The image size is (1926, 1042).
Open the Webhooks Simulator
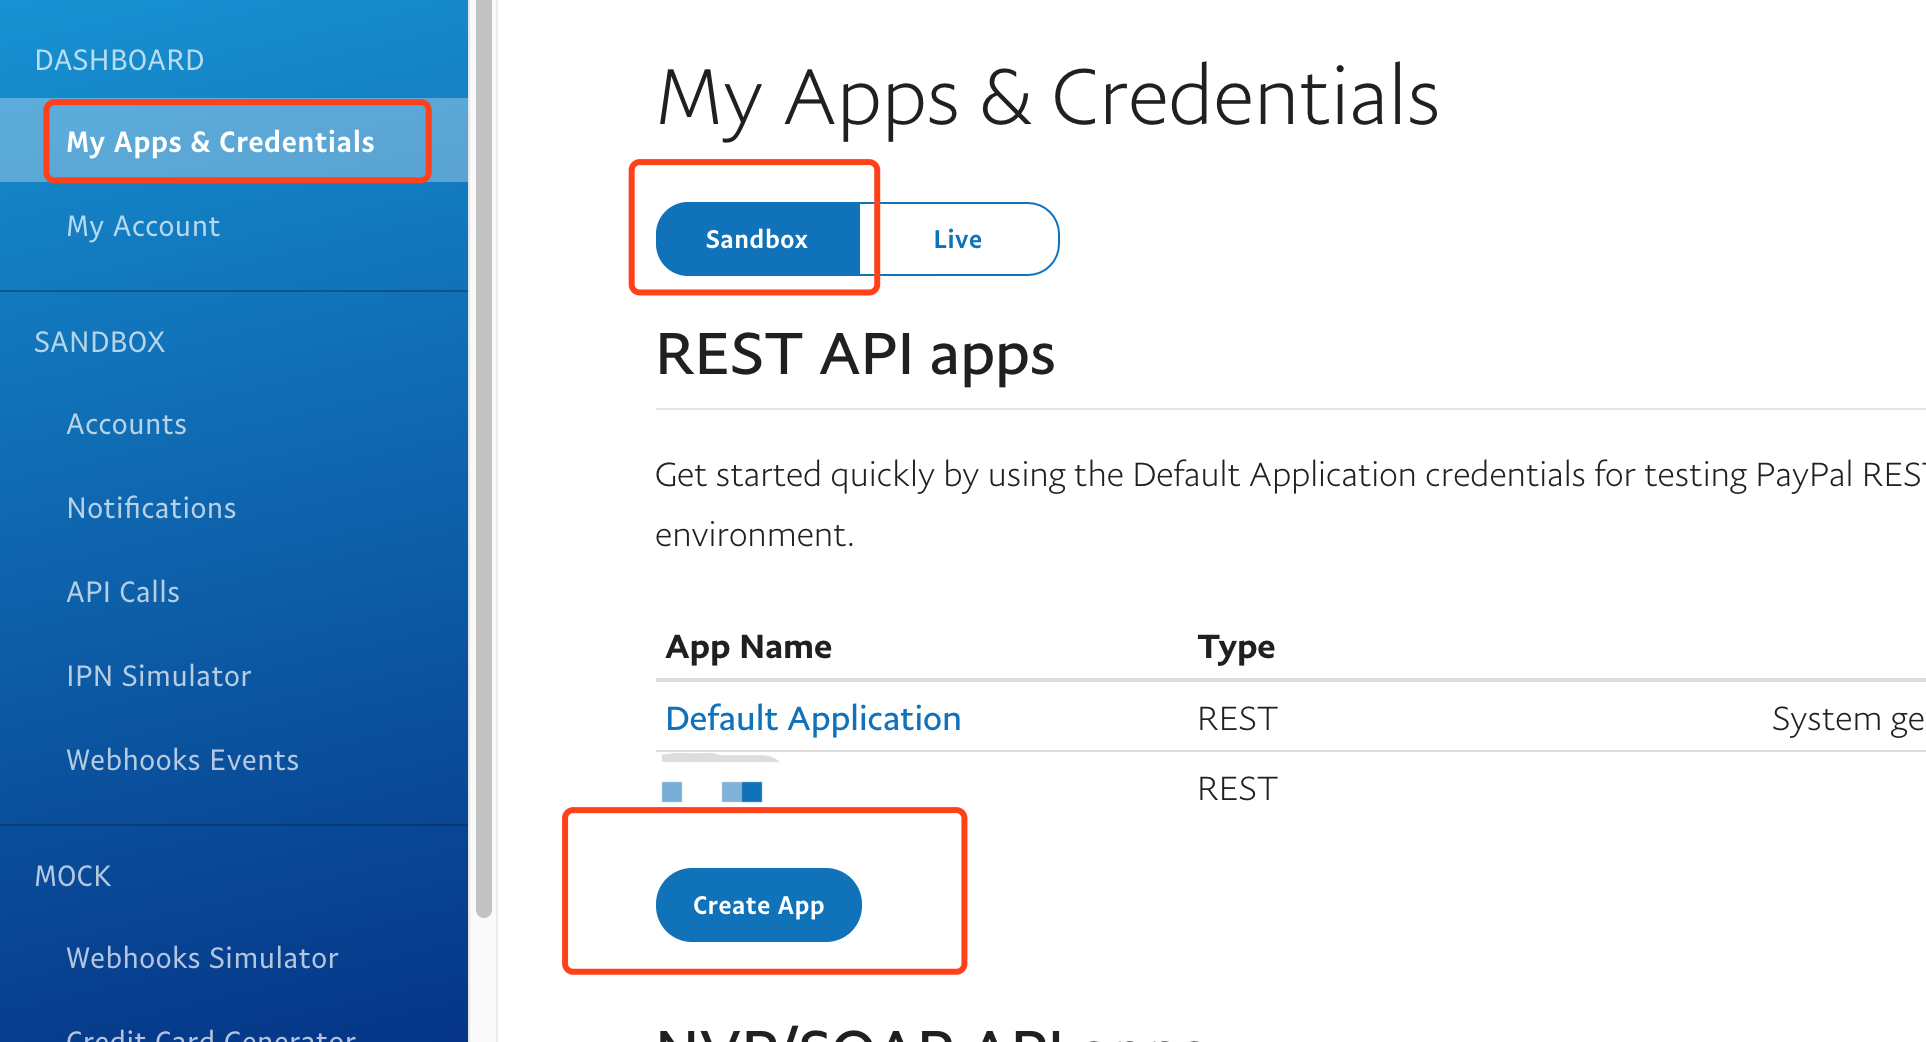pos(202,958)
